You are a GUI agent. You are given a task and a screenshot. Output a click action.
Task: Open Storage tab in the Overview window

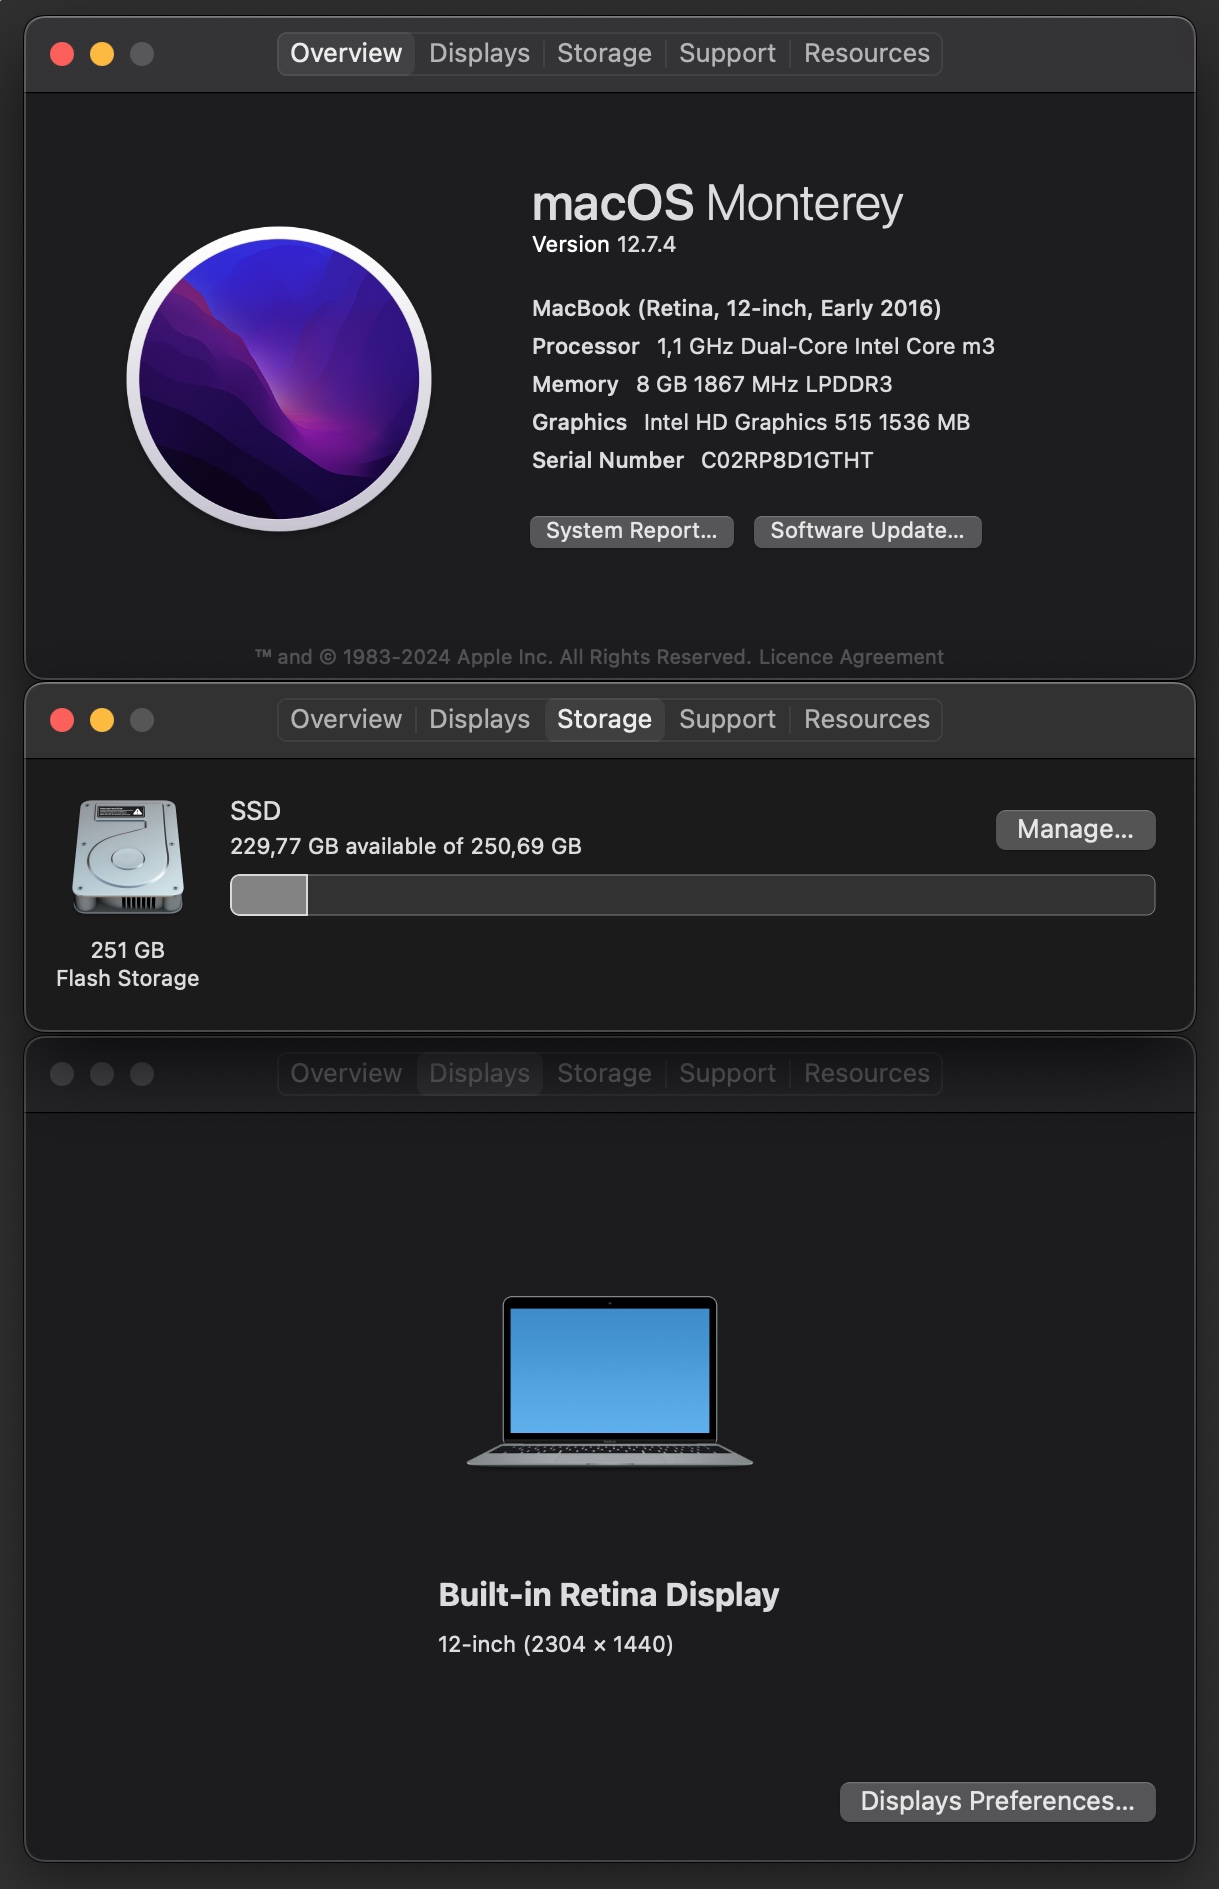coord(604,53)
